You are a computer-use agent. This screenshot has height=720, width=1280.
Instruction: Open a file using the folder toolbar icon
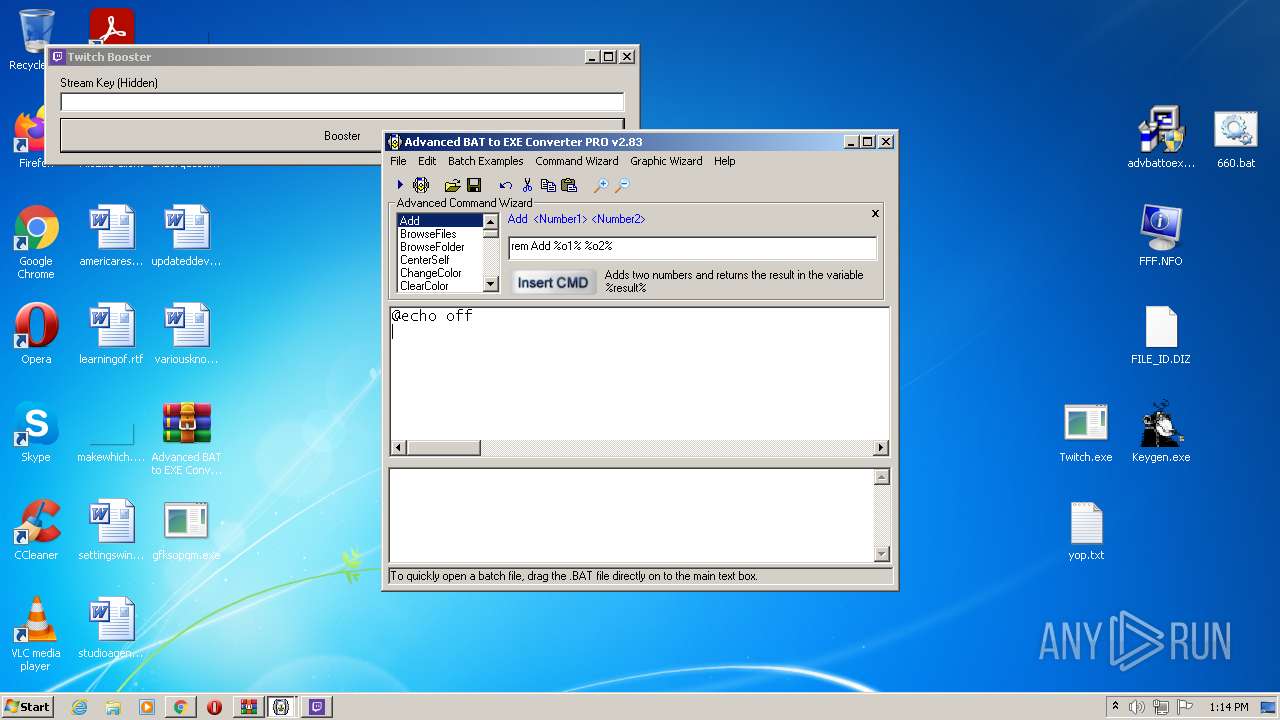pos(452,185)
